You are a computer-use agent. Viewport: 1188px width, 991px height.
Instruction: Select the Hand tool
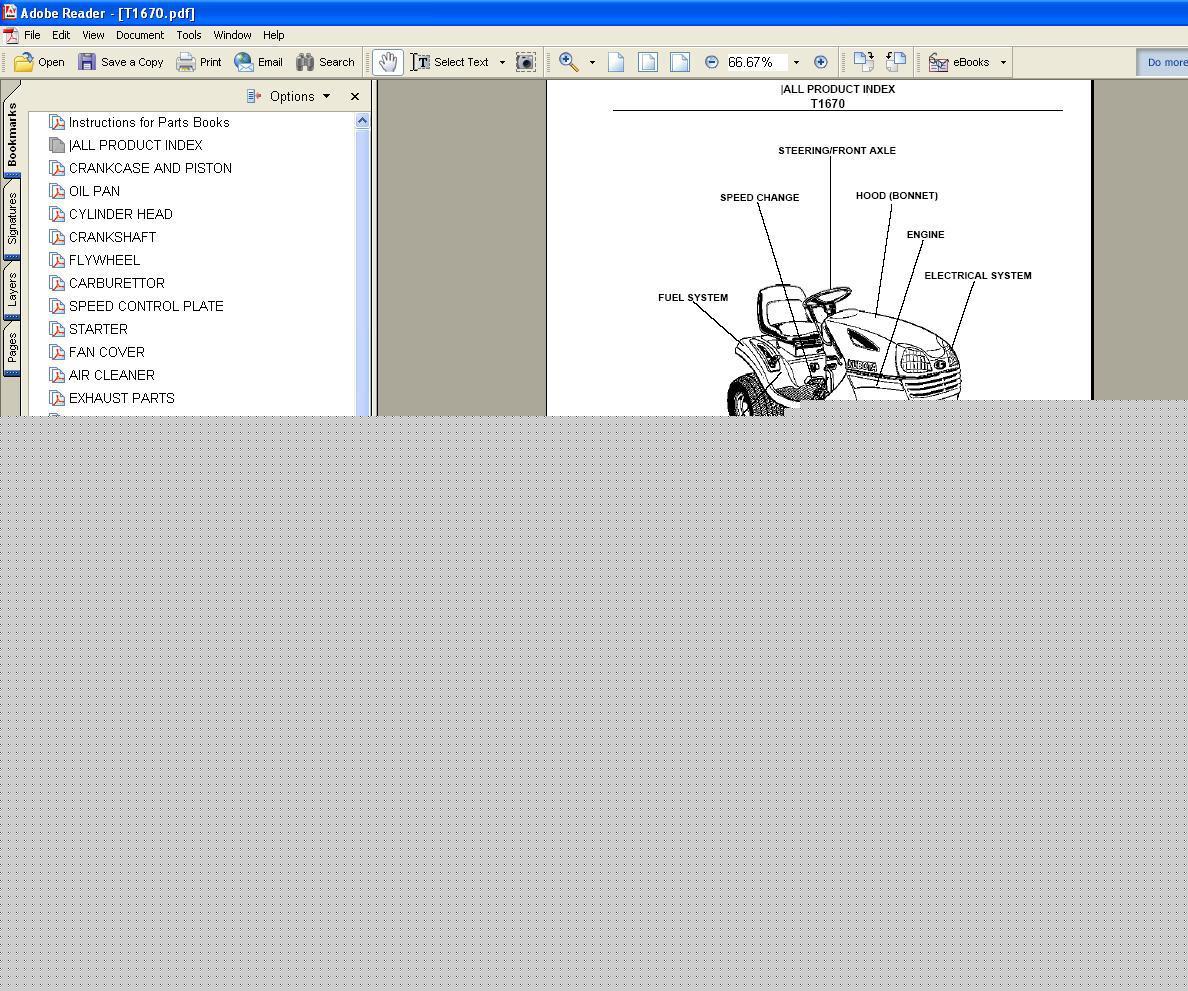coord(388,62)
